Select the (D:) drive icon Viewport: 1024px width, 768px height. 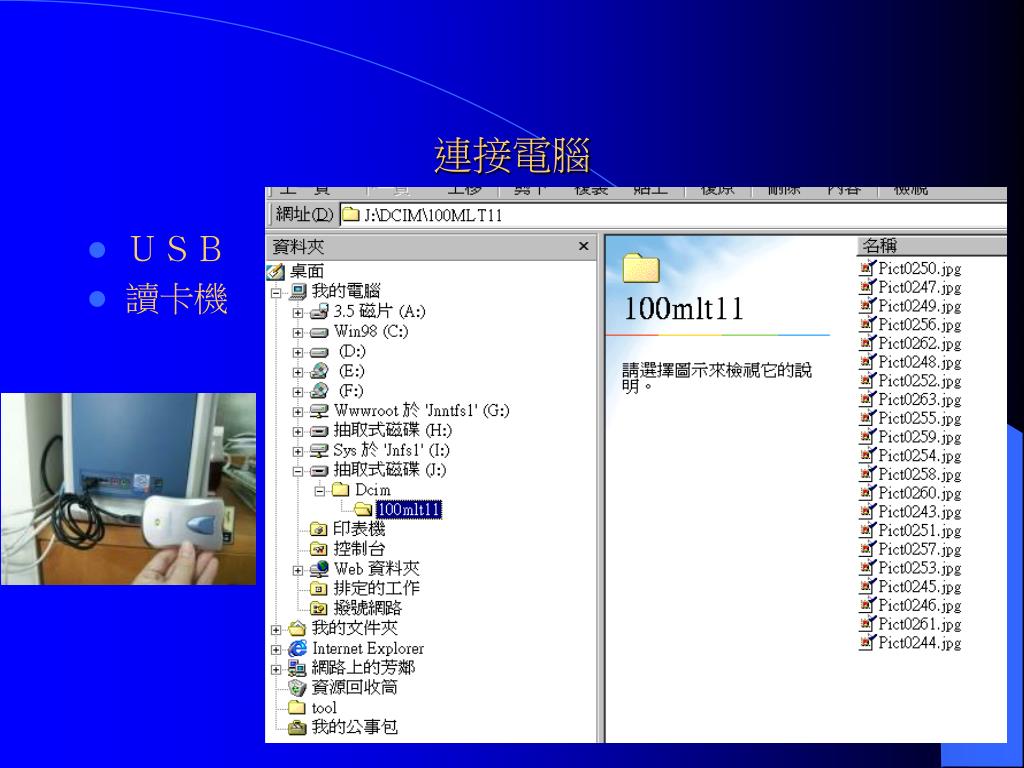tap(319, 352)
